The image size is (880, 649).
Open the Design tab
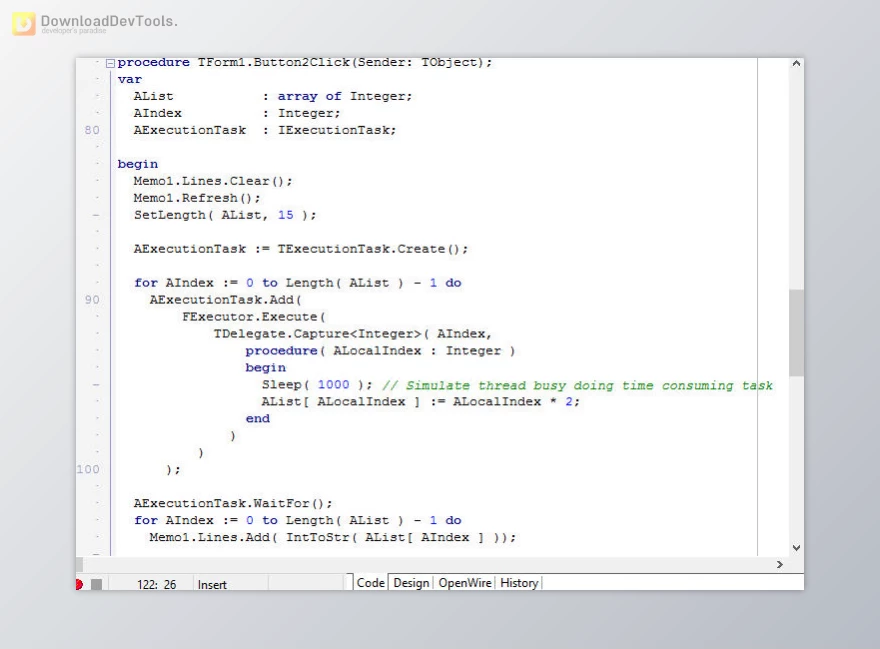click(x=411, y=583)
